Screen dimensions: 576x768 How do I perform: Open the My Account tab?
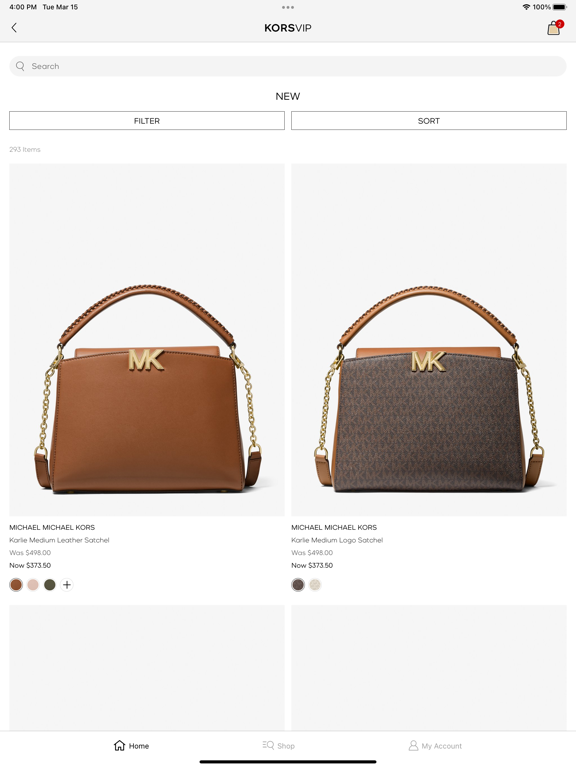(435, 746)
